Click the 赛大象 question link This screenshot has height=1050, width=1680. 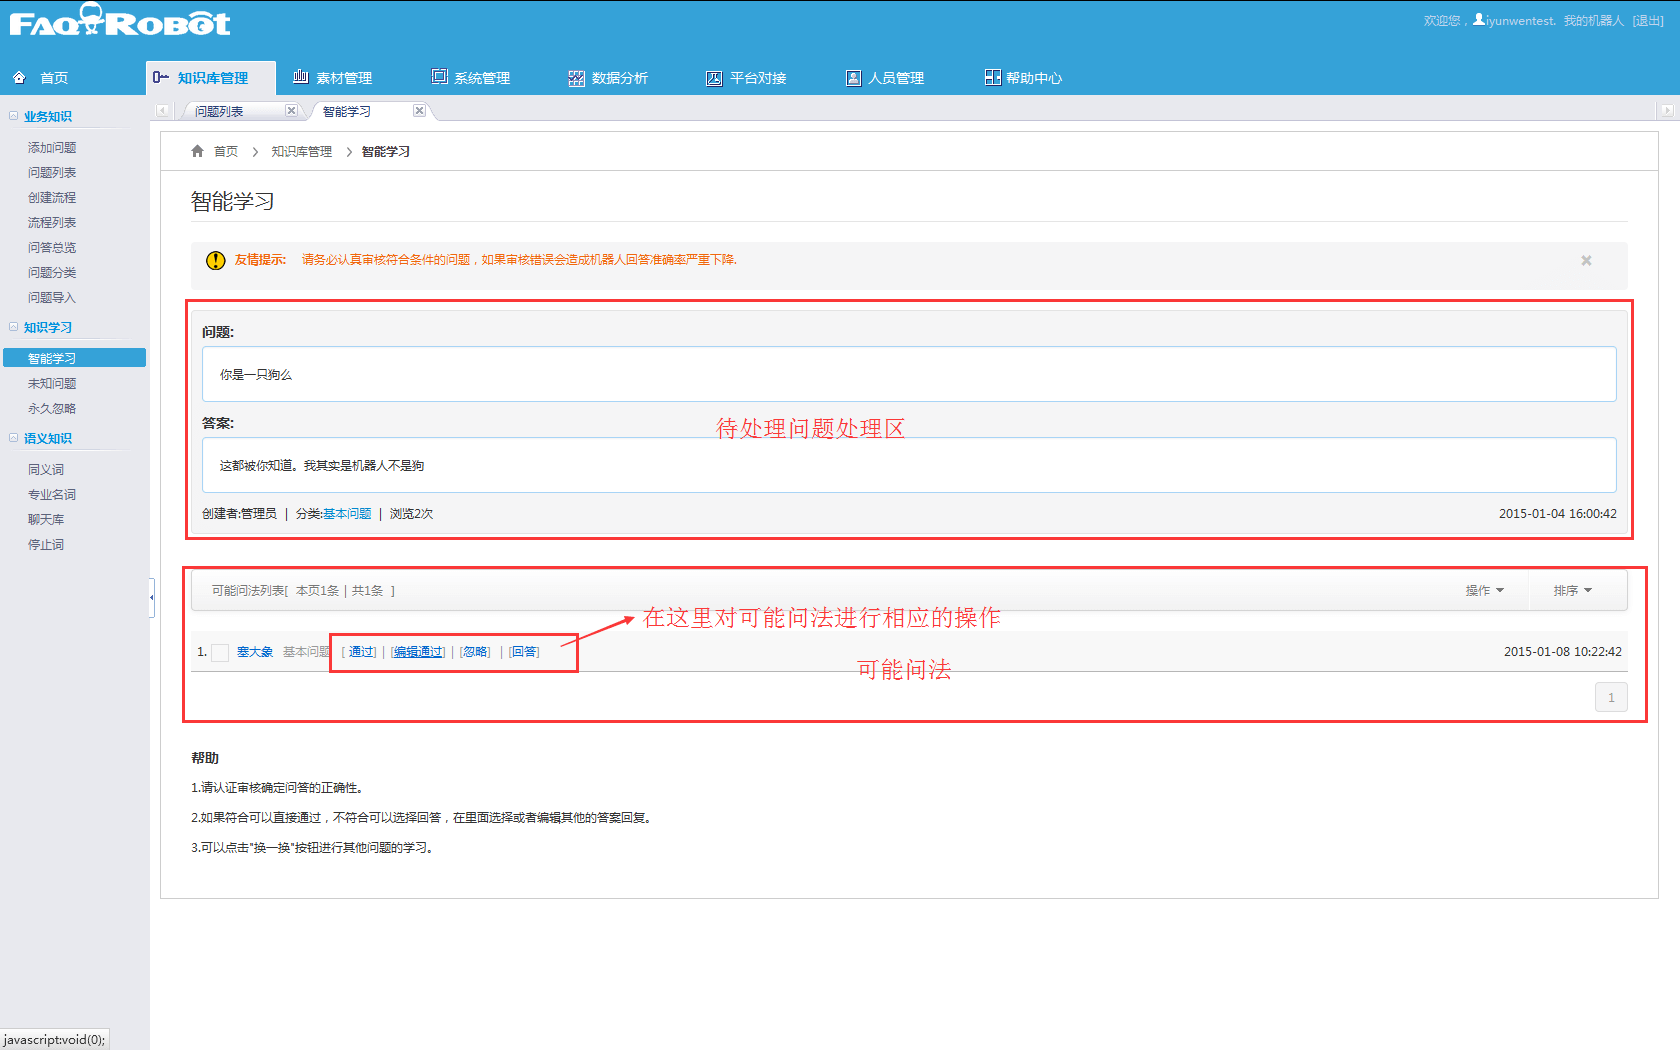click(255, 652)
